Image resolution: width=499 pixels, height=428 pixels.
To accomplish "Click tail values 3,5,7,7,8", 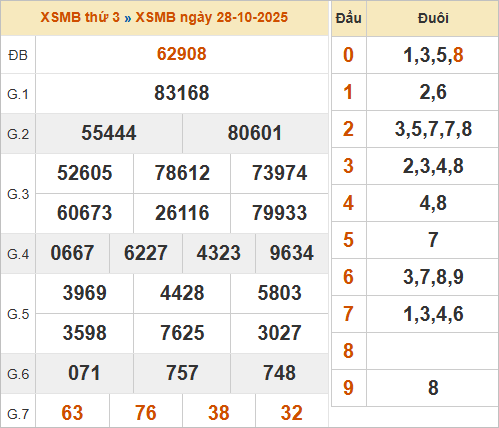I will pos(433,129).
